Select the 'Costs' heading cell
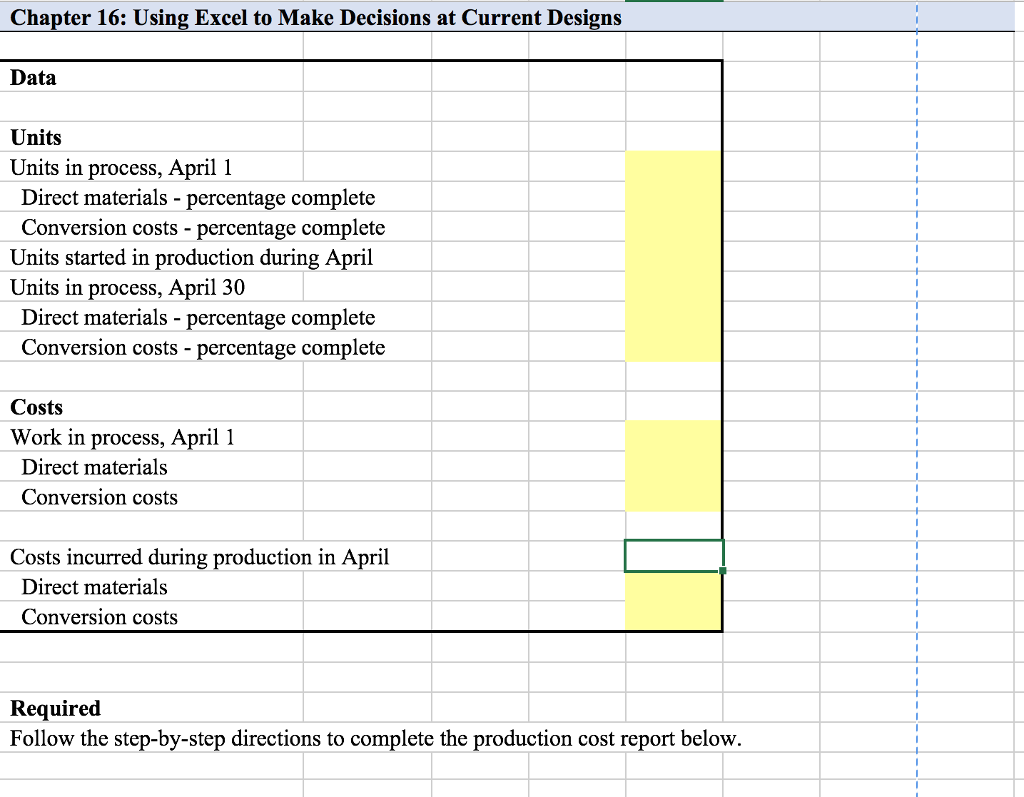The image size is (1024, 797). pyautogui.click(x=37, y=407)
